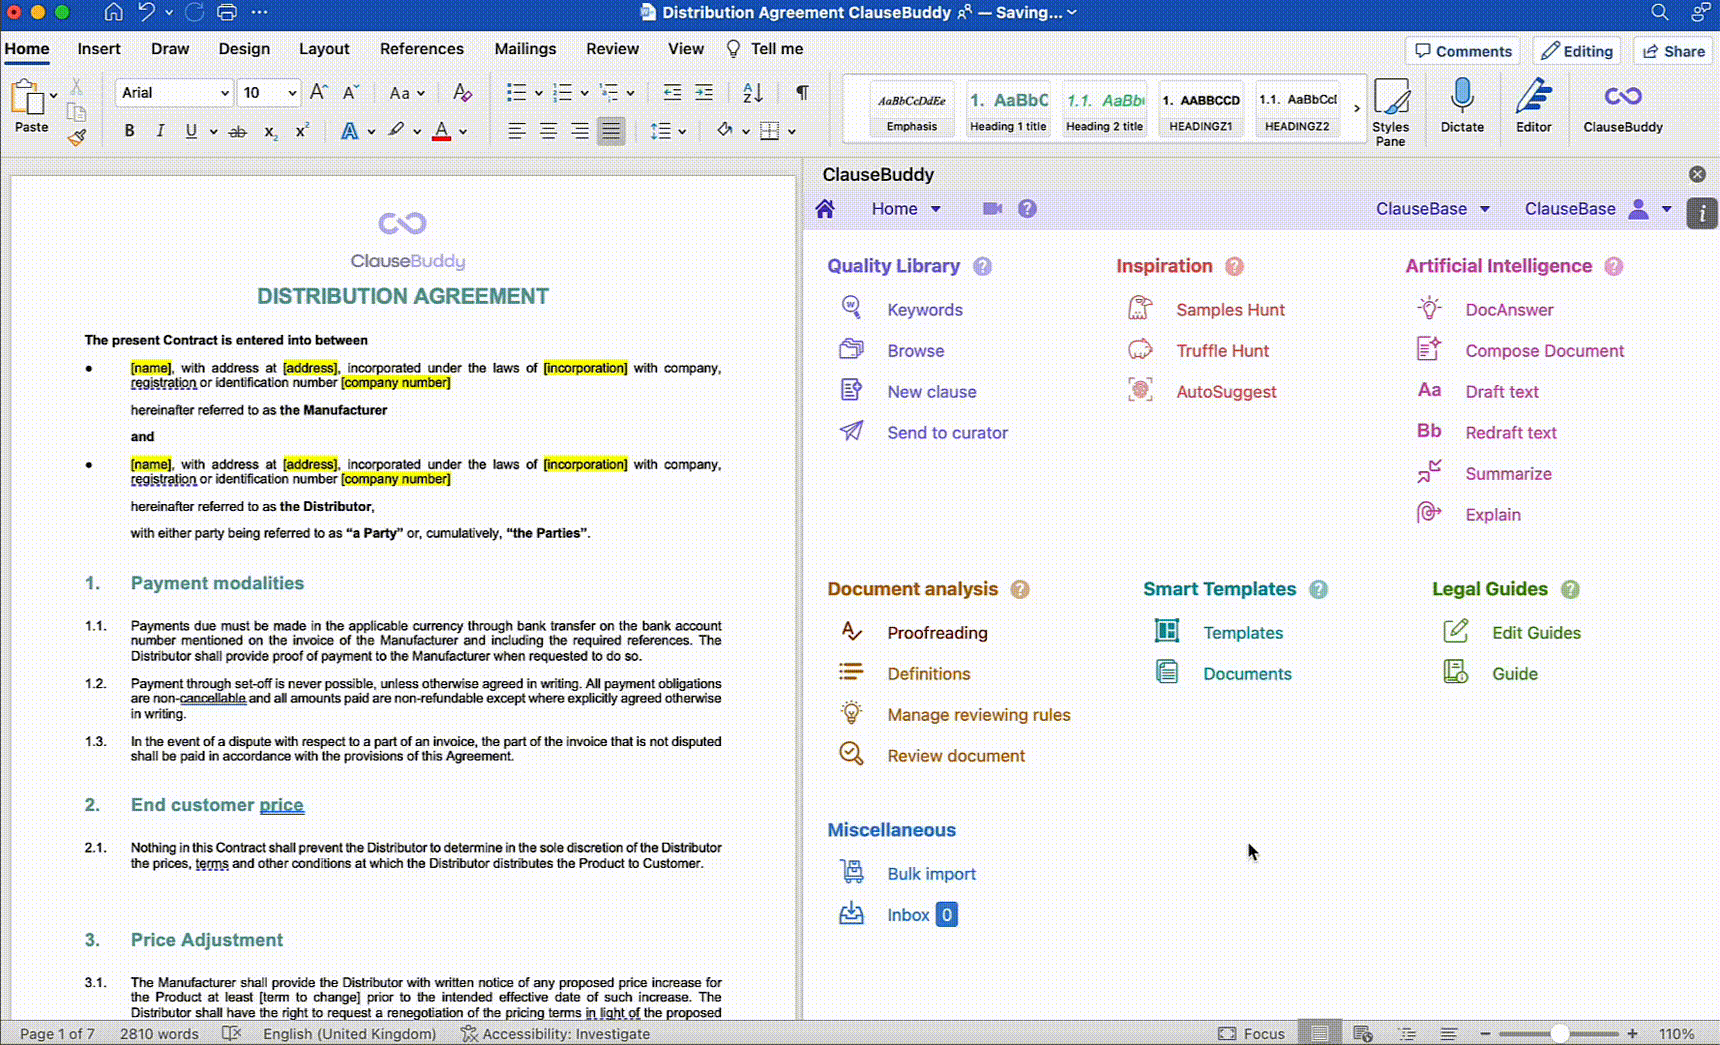Click the Summarize icon

pyautogui.click(x=1429, y=473)
